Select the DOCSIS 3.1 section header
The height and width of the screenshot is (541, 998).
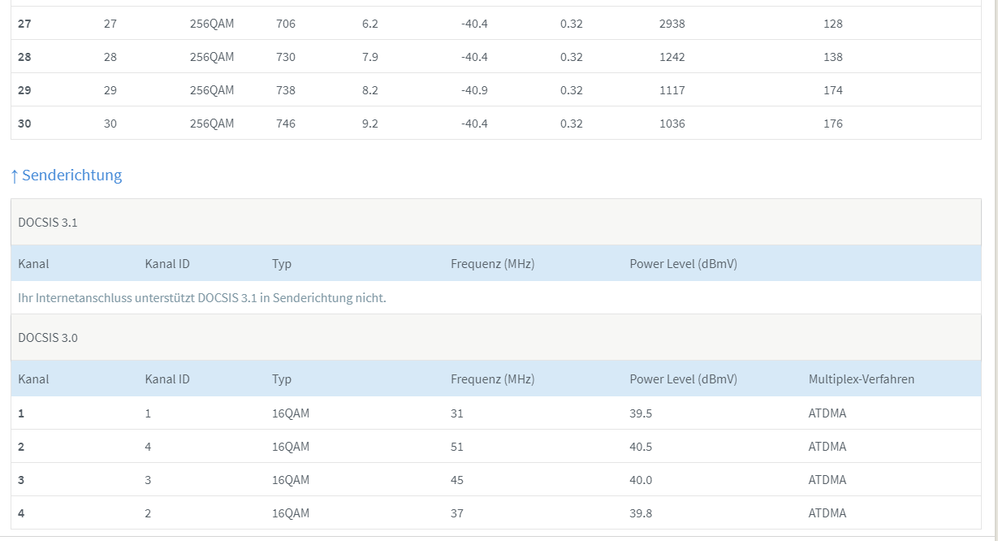pos(48,222)
